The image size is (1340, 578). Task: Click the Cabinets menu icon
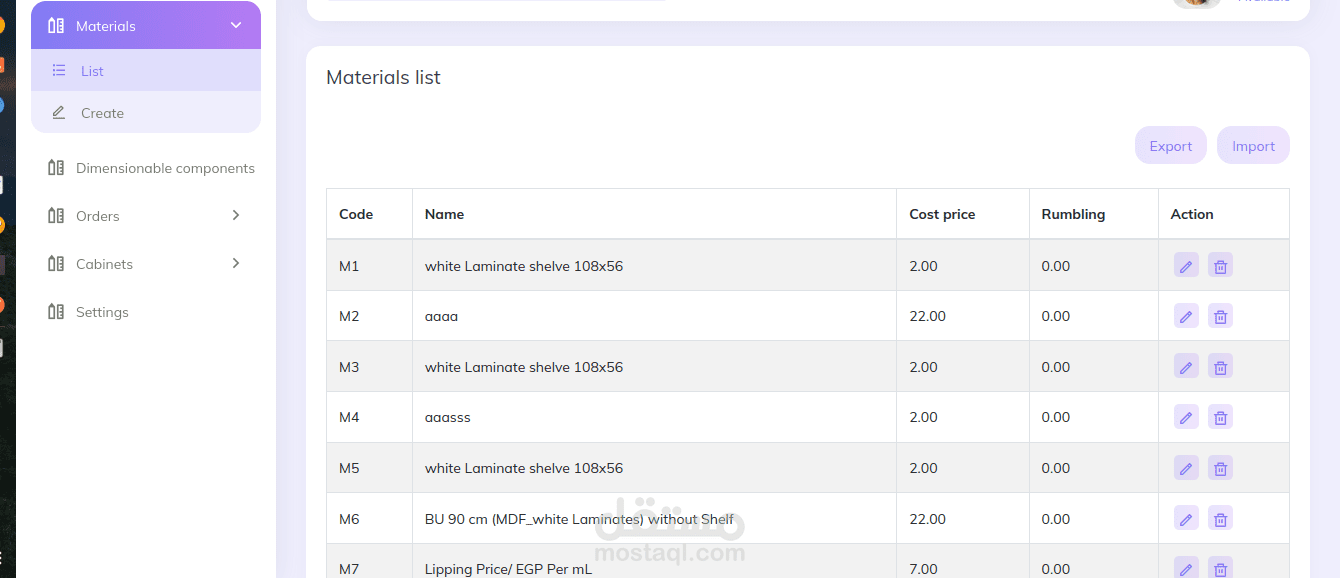56,264
